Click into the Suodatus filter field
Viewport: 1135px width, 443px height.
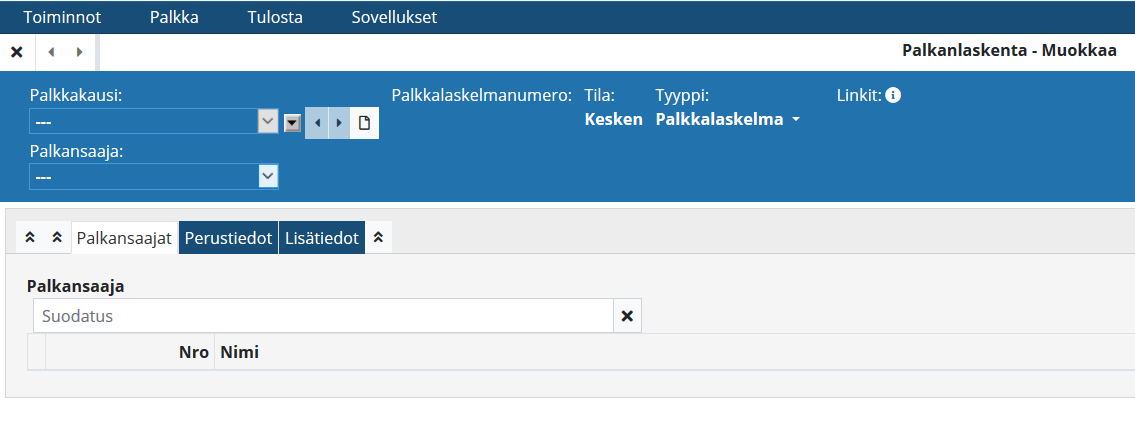coord(322,316)
